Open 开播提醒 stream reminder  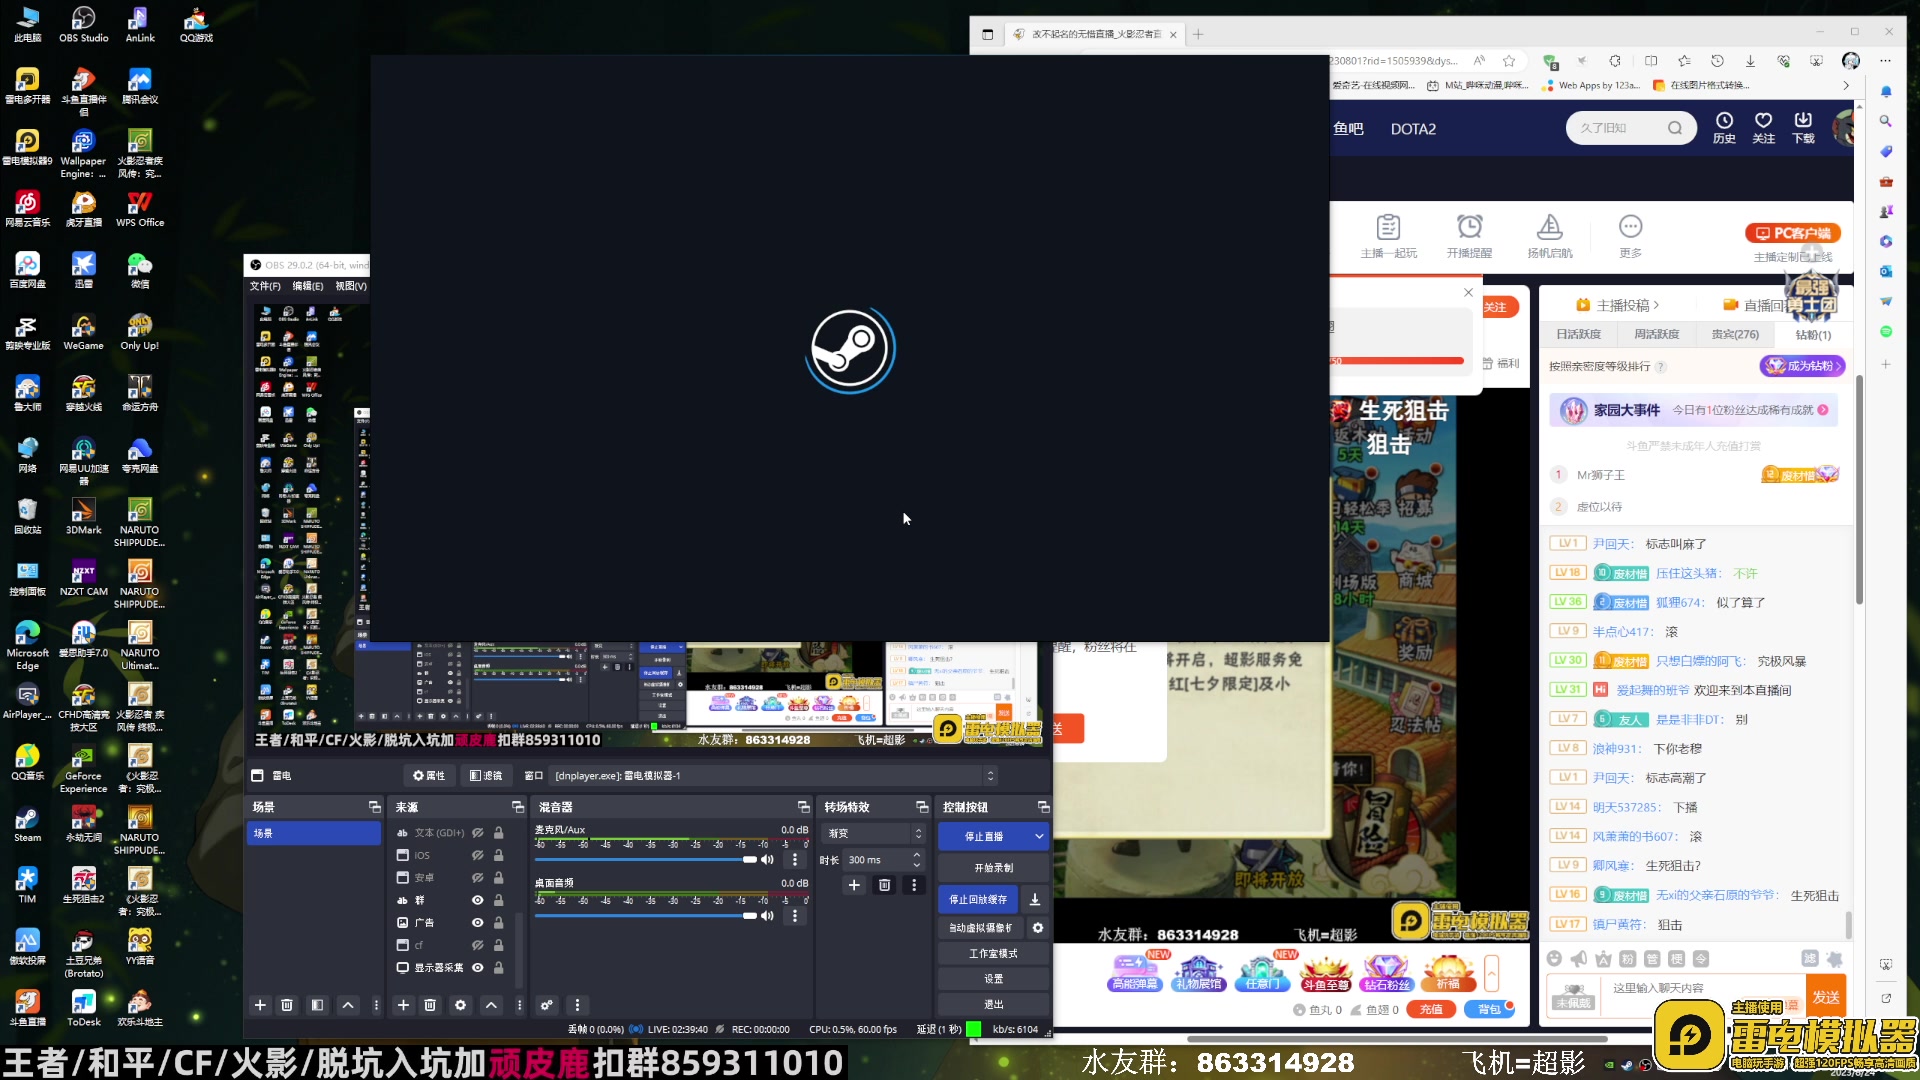coord(1469,236)
